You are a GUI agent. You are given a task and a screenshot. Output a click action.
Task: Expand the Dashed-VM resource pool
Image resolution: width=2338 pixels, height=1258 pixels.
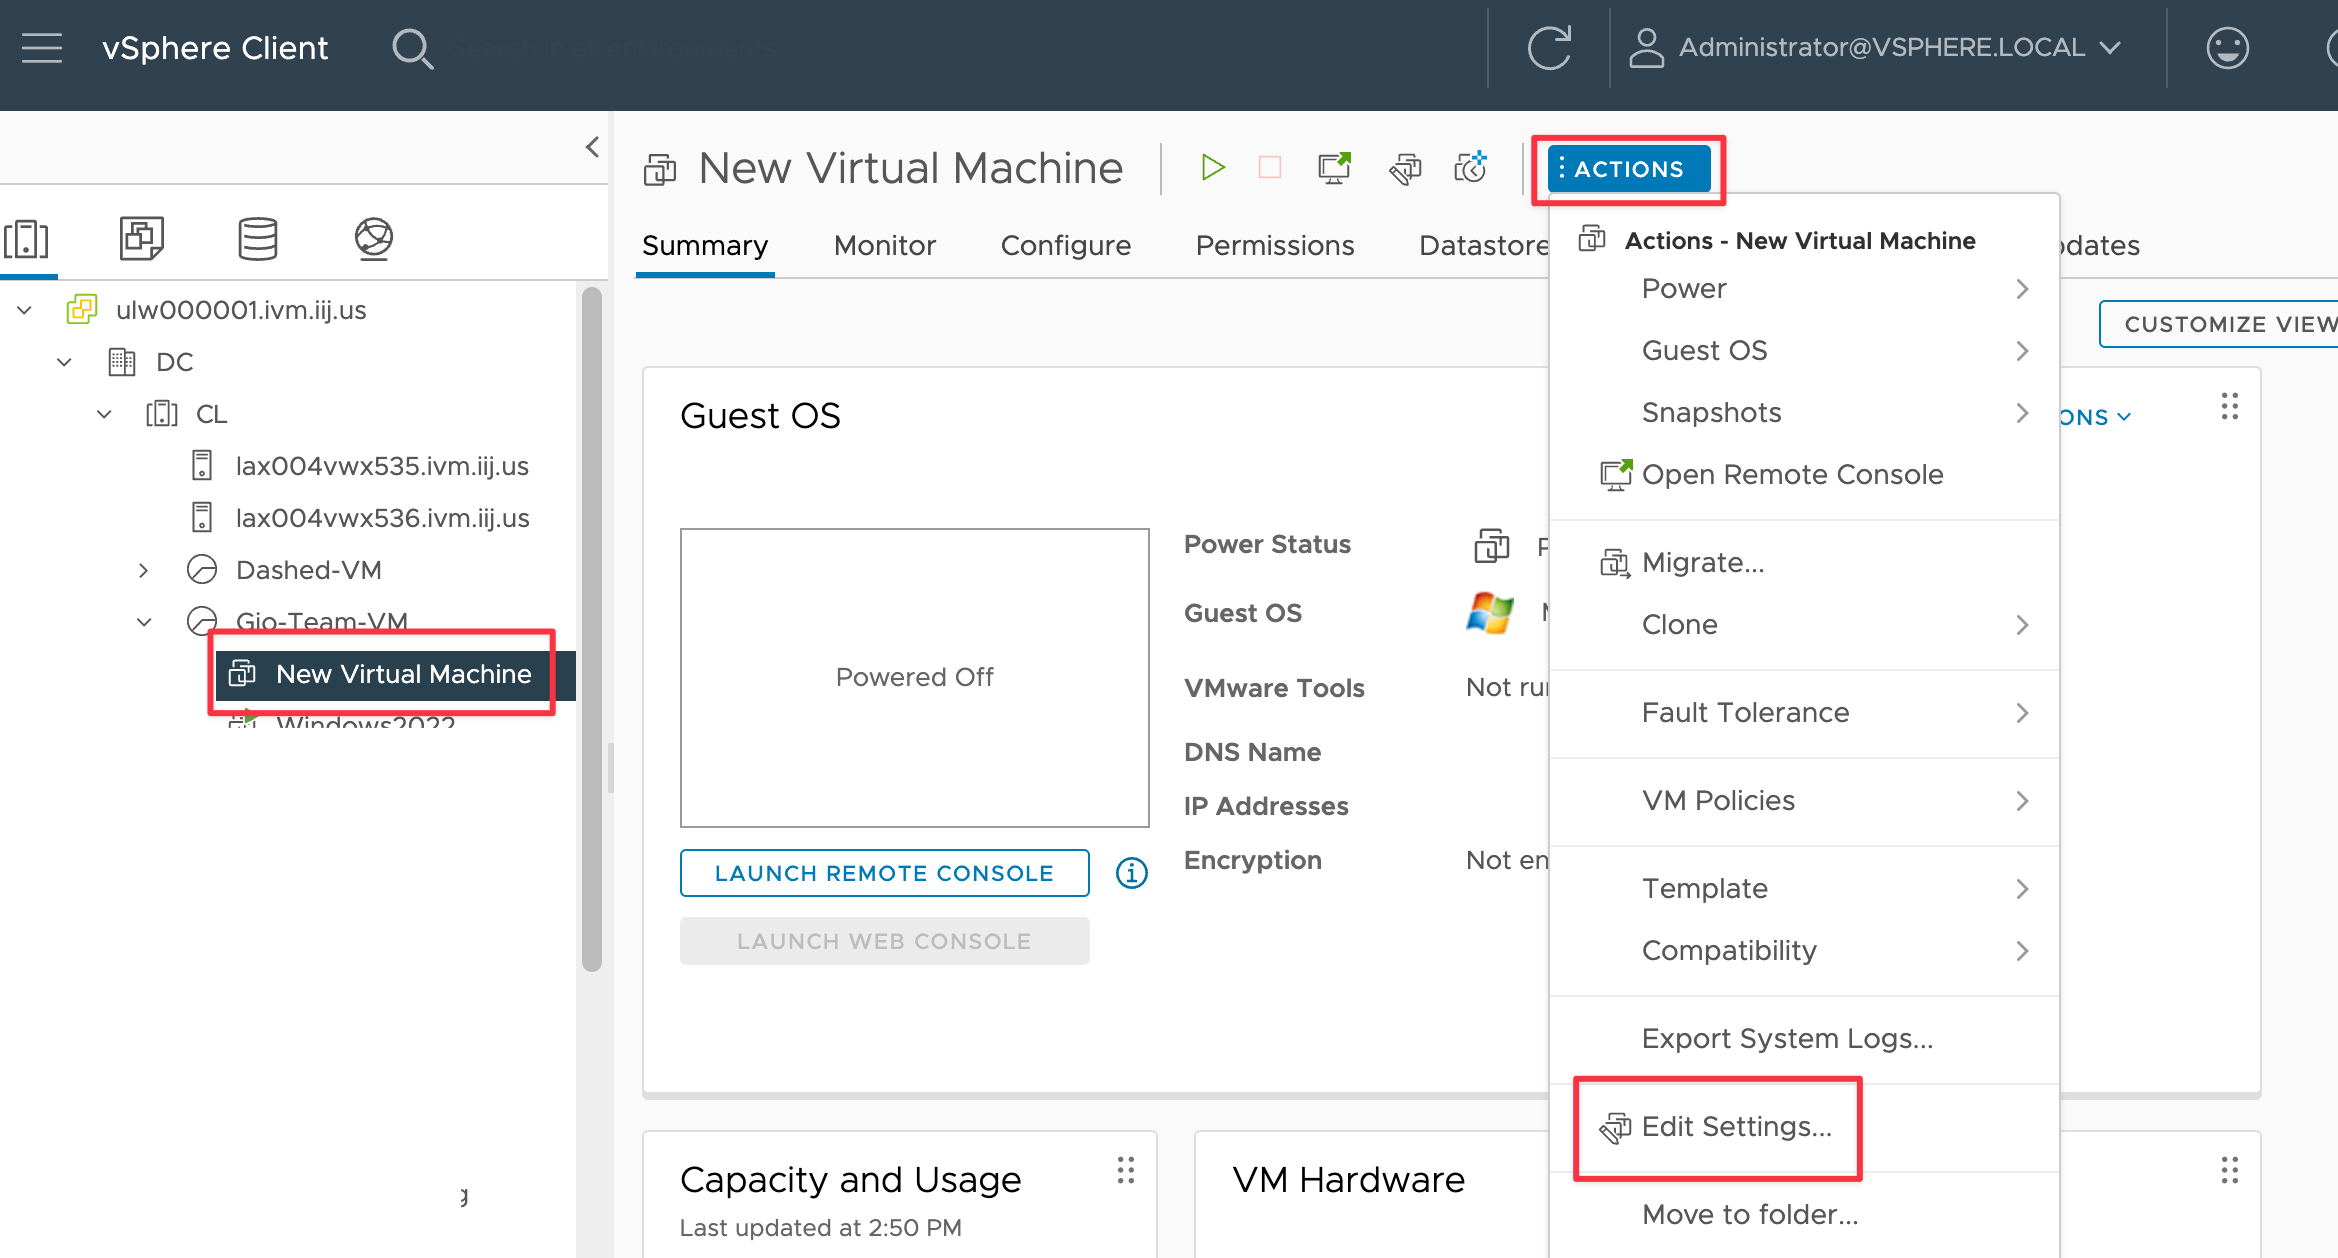(x=144, y=570)
